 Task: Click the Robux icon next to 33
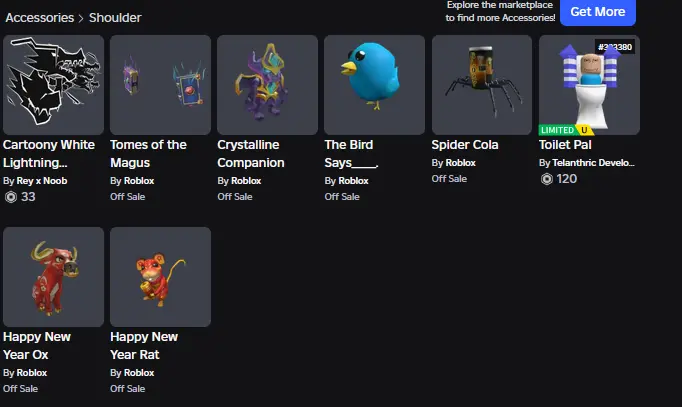pyautogui.click(x=11, y=197)
